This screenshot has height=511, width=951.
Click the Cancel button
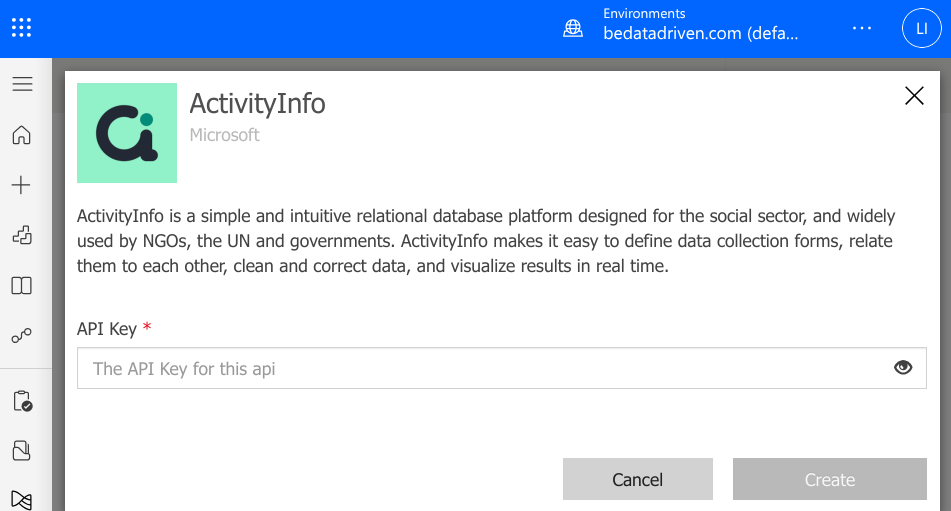637,479
